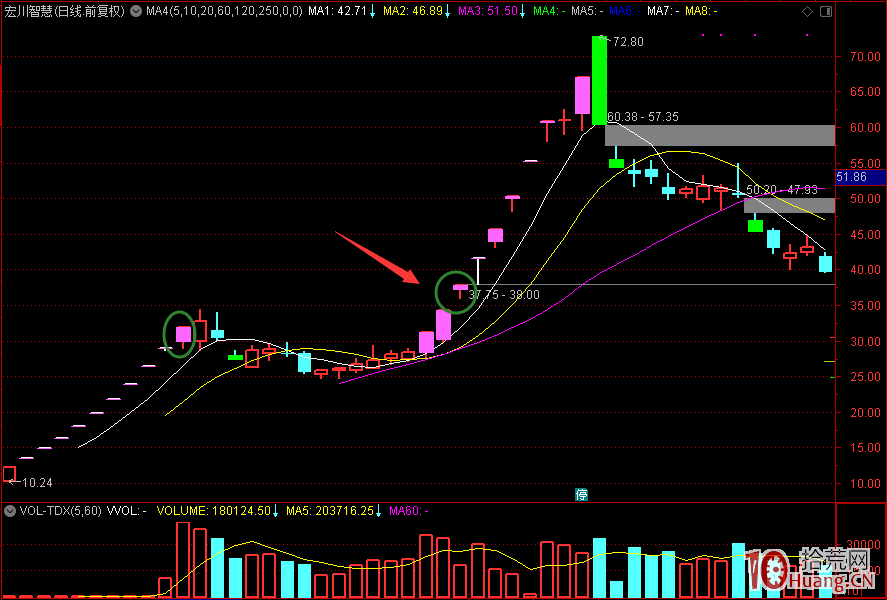Viewport: 887px width, 600px height.
Task: Click the 10.00 price axis label
Action: coord(865,484)
